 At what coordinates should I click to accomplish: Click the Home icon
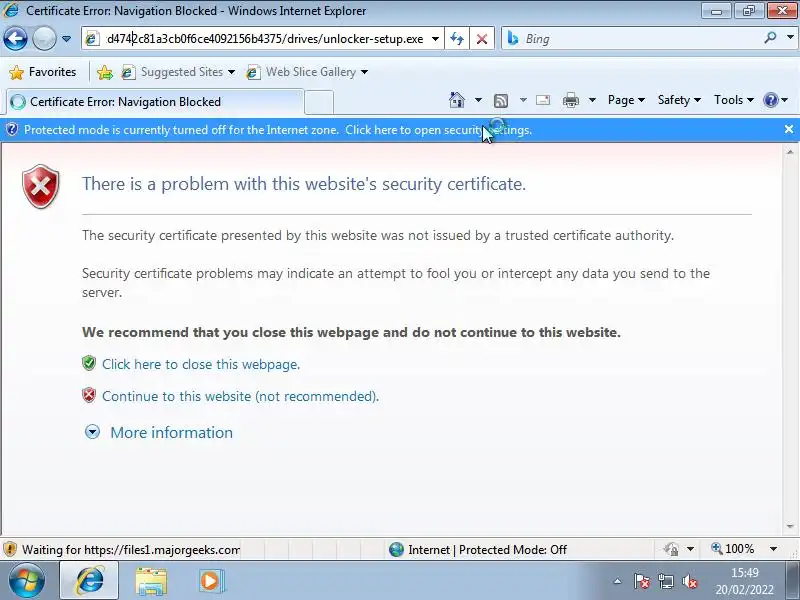point(457,99)
